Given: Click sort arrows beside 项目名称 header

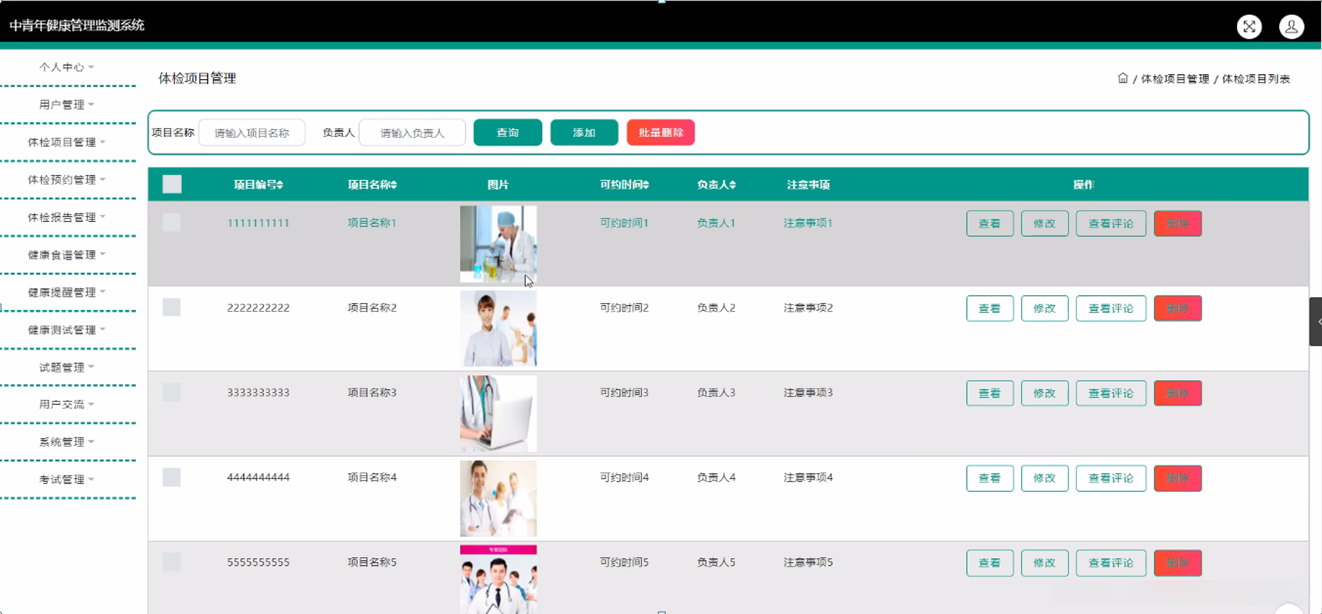Looking at the screenshot, I should pos(394,185).
